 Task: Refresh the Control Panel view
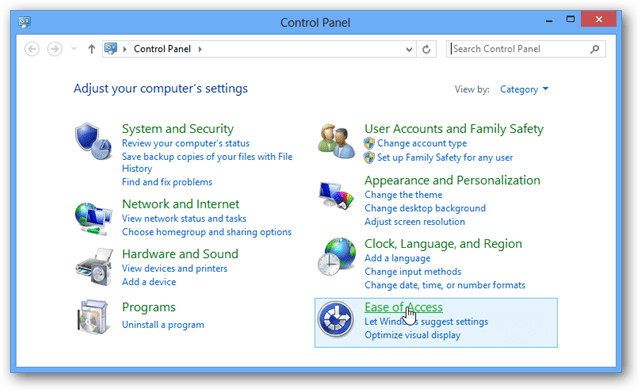tap(426, 49)
